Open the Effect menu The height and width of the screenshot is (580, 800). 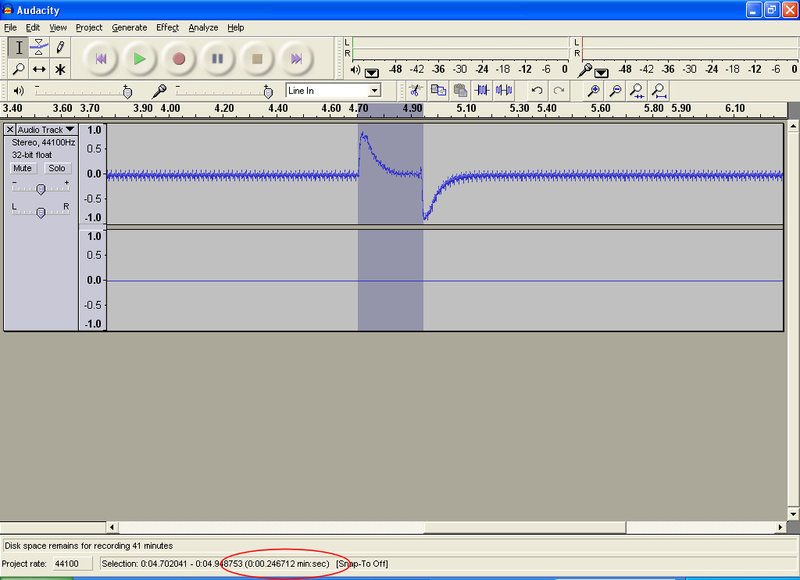pyautogui.click(x=167, y=28)
